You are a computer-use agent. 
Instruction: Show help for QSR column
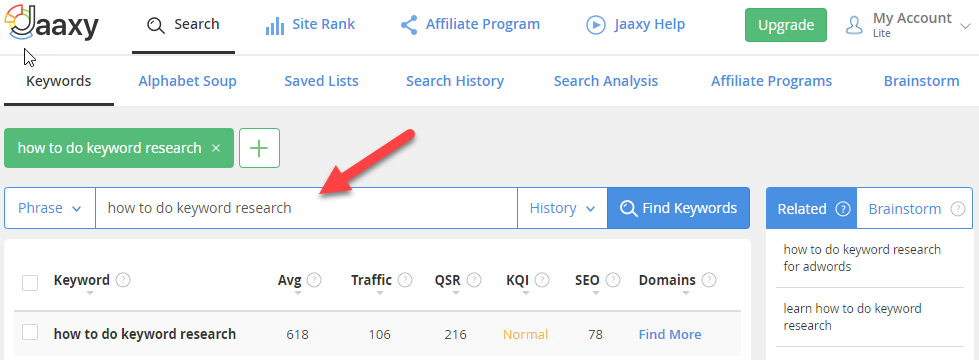(474, 280)
